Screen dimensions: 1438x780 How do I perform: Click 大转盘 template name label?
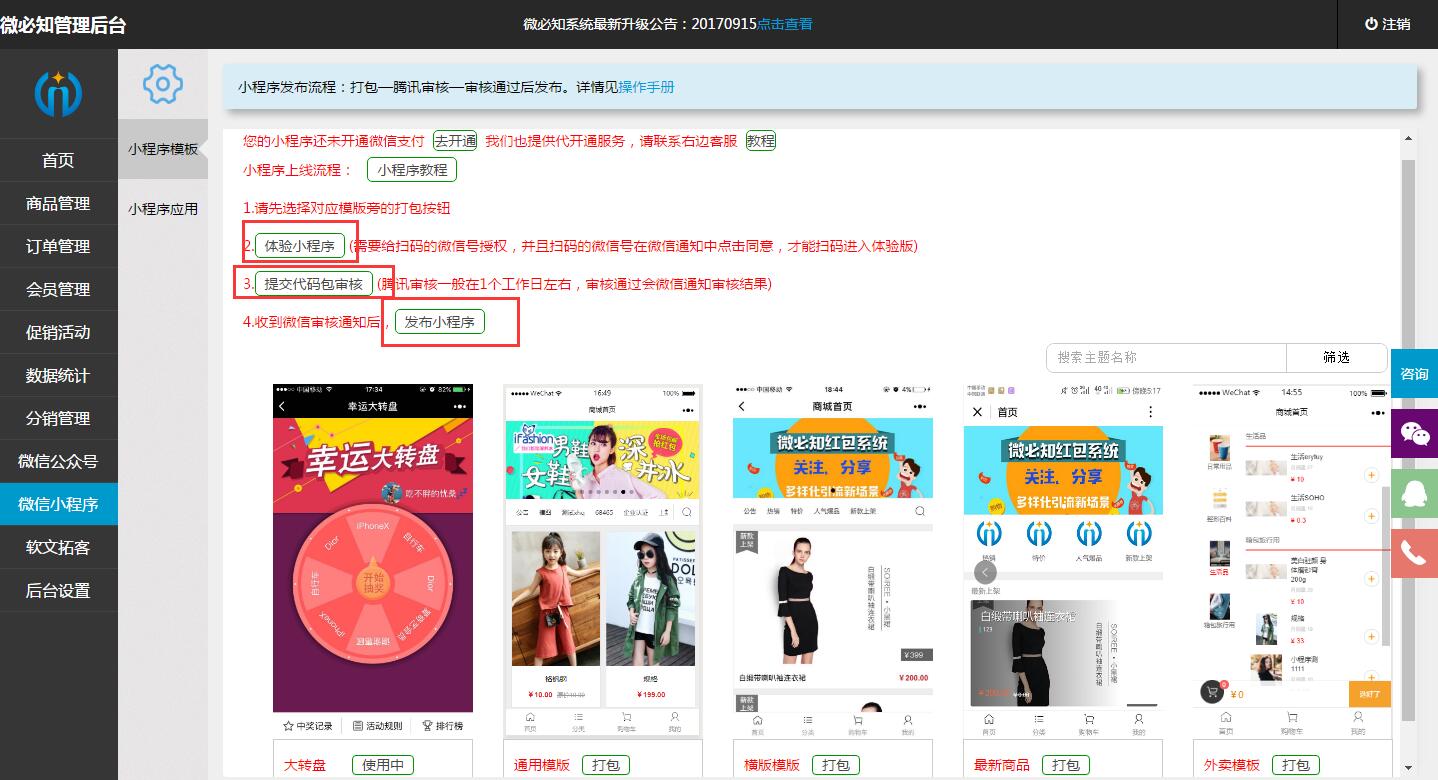coord(305,765)
